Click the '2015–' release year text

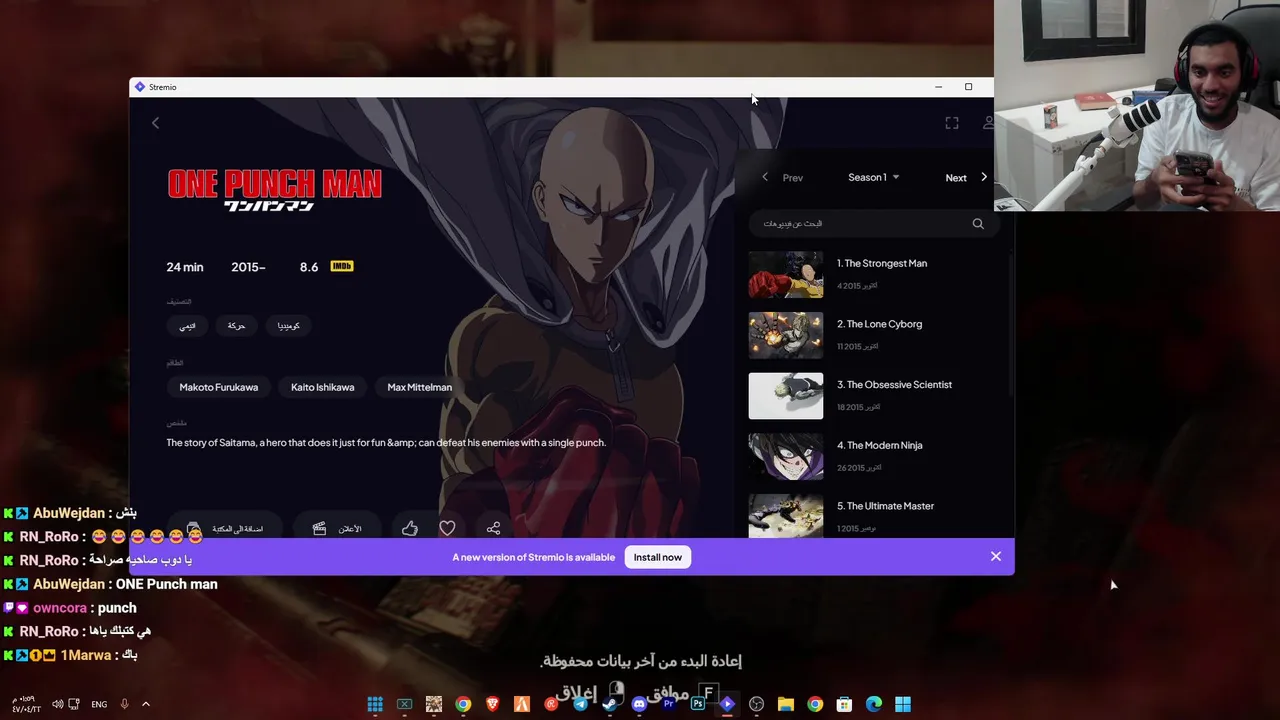coord(248,267)
